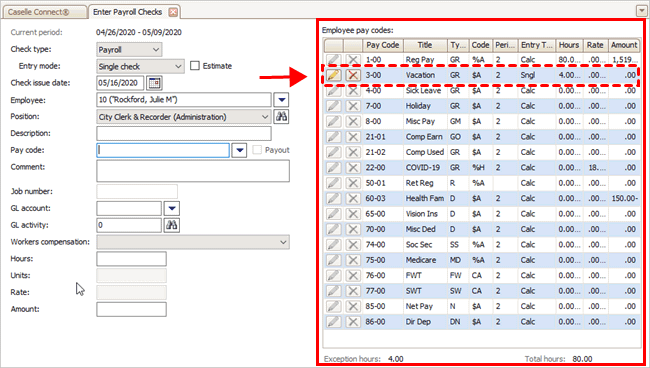Click the Description input field

point(184,133)
